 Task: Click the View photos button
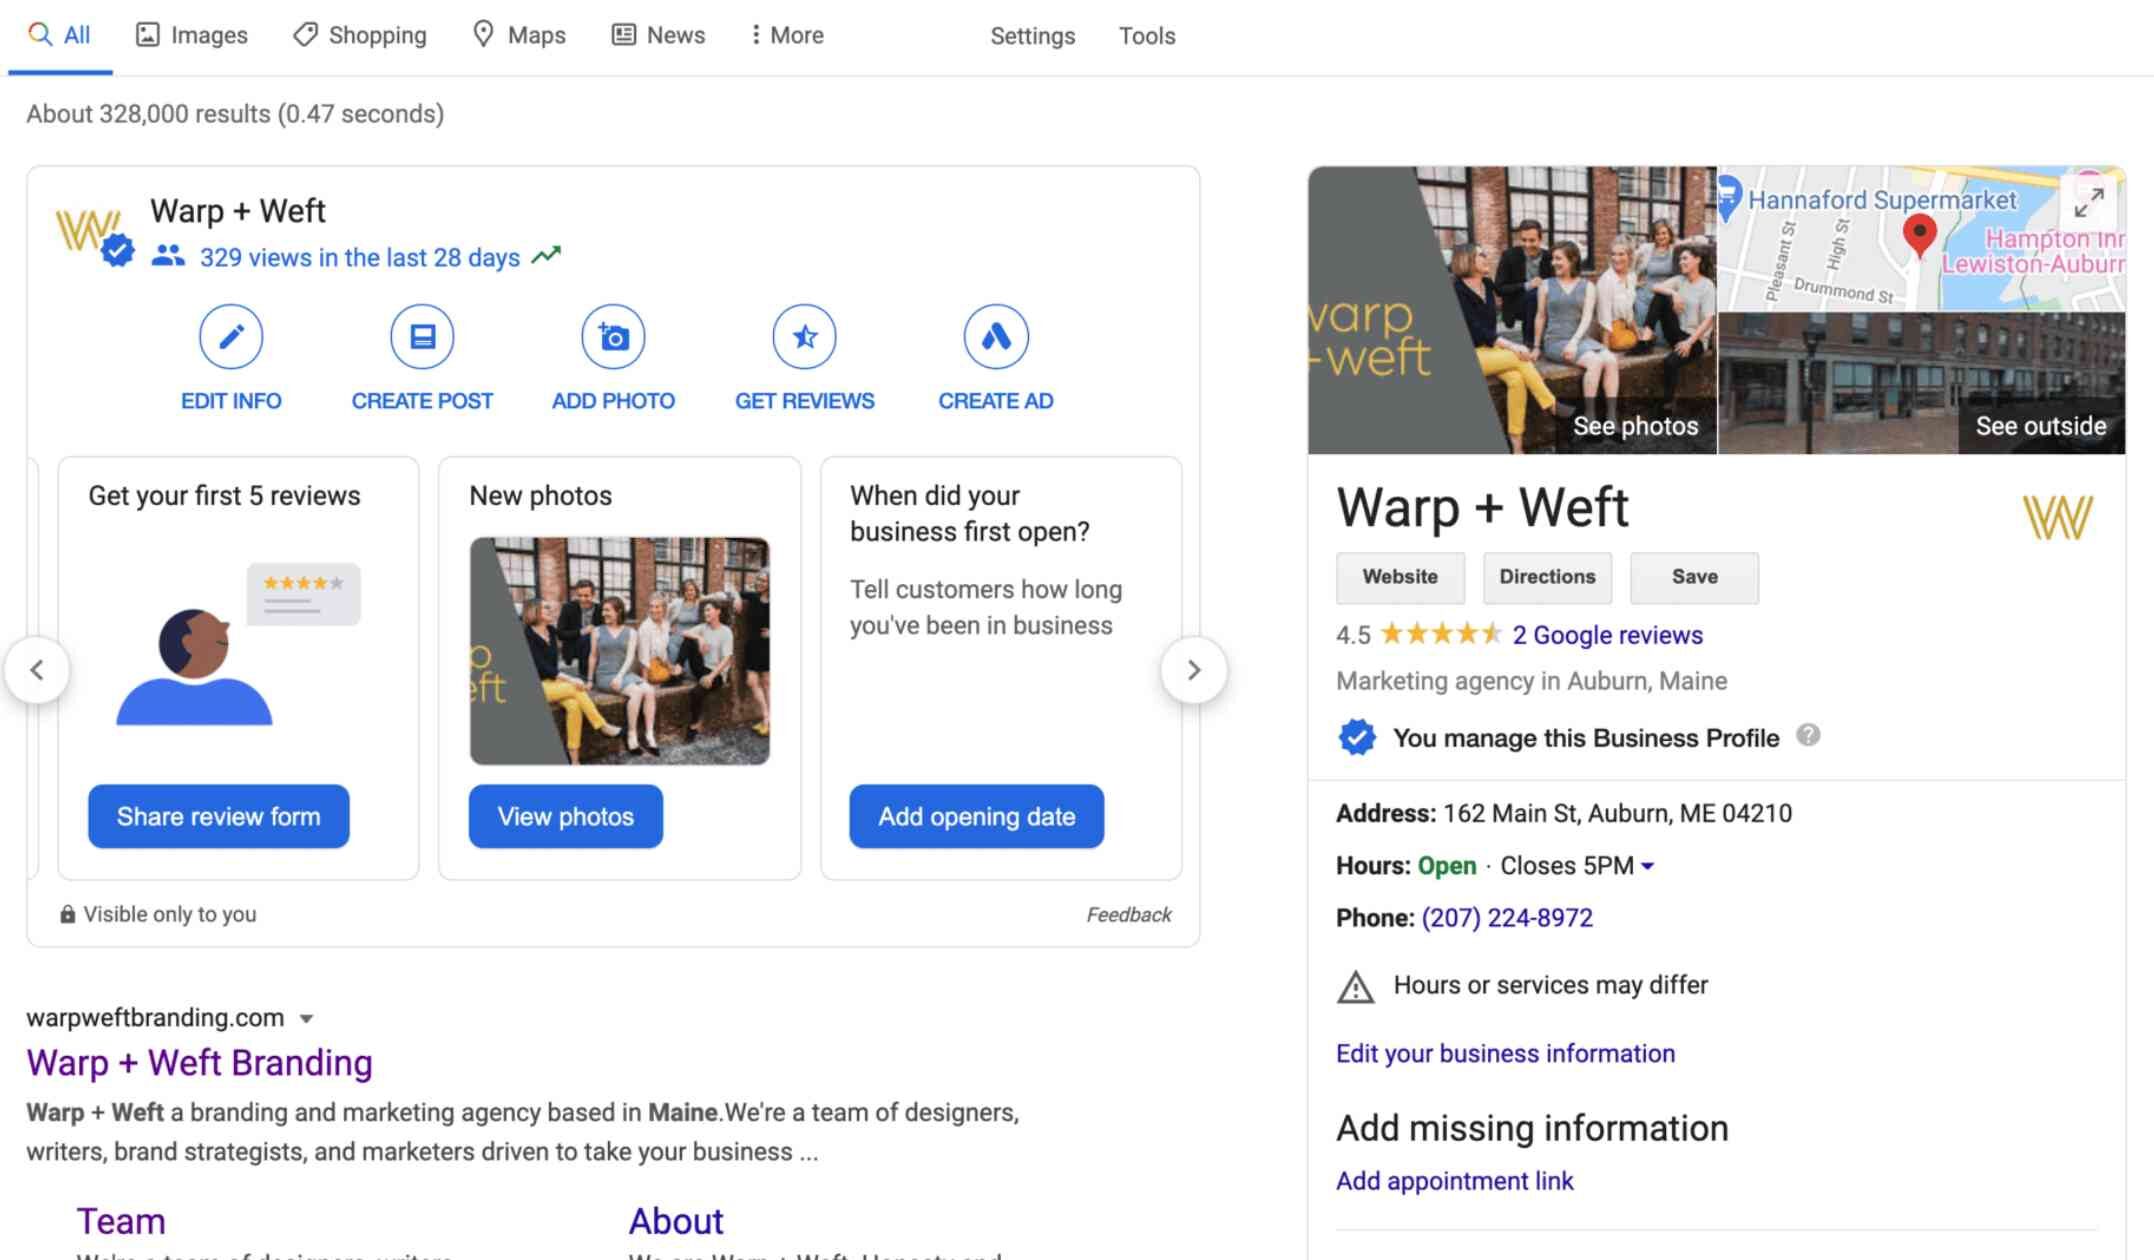566,816
